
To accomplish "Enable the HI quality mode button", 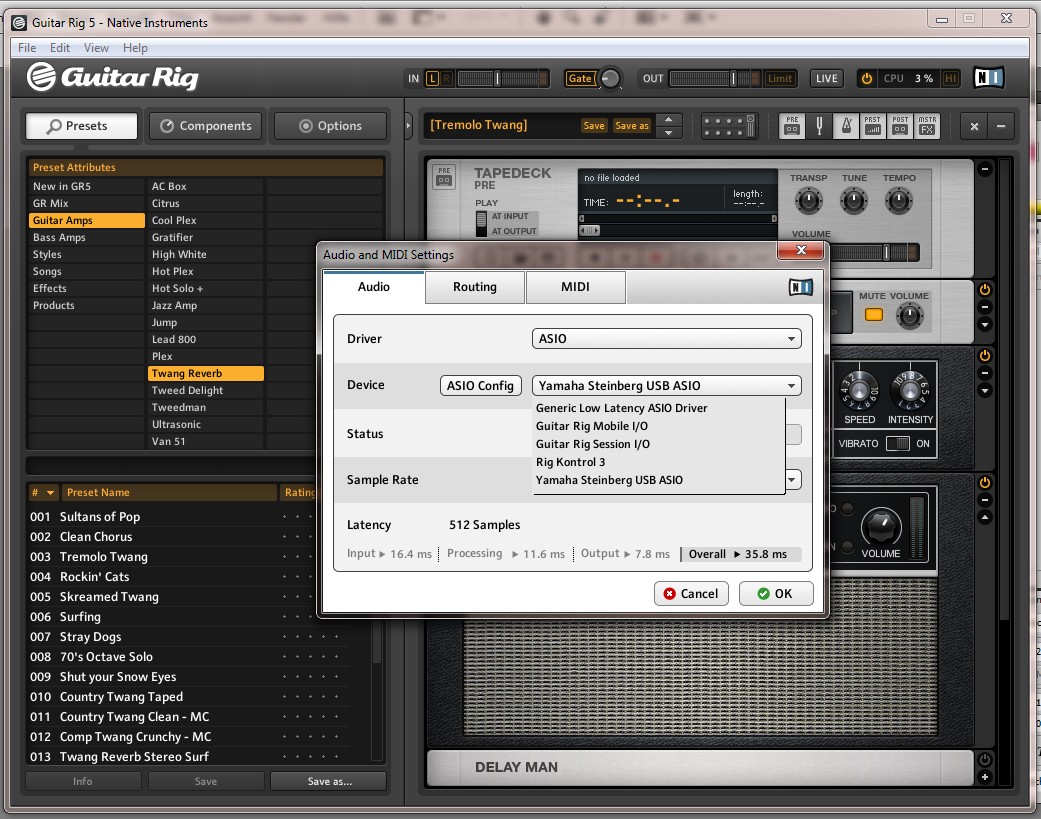I will click(x=950, y=78).
